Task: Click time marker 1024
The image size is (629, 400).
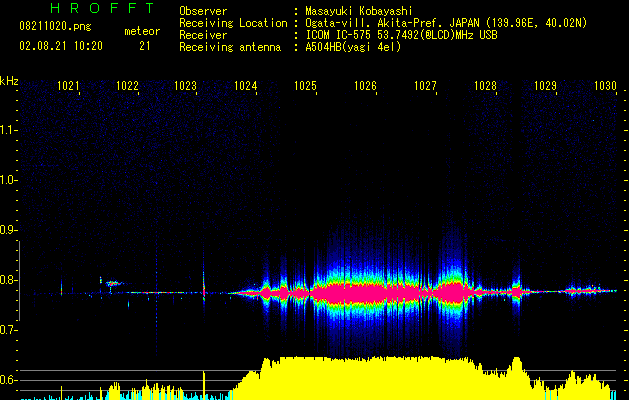Action: tap(246, 86)
